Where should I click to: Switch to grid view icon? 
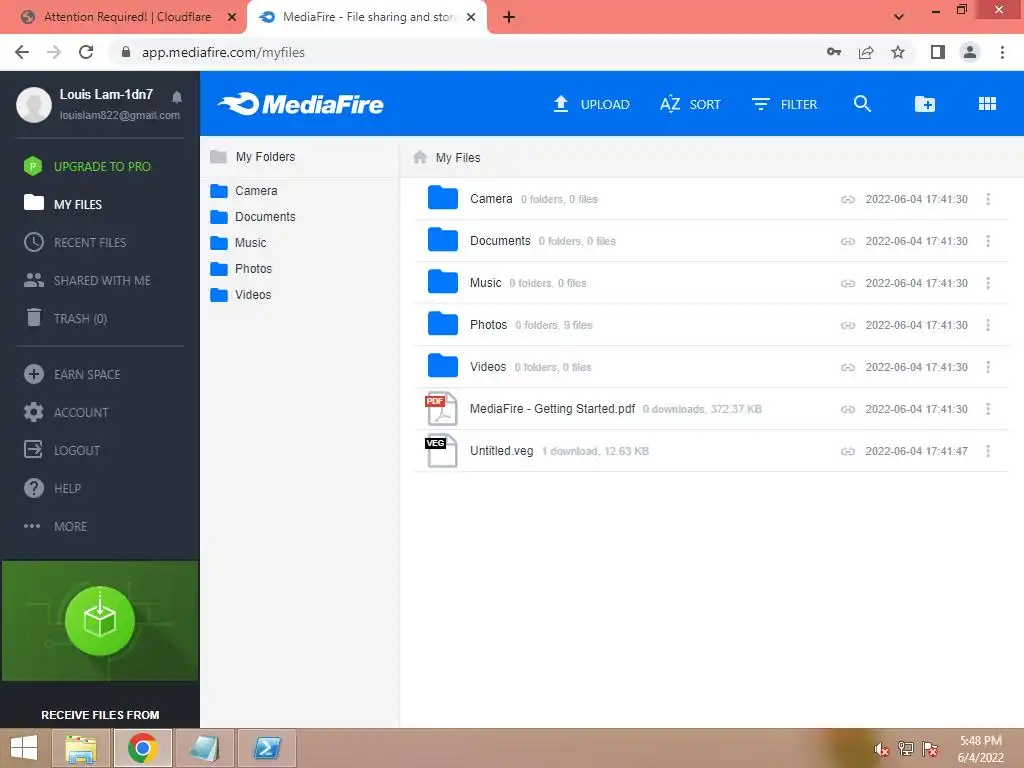point(987,104)
